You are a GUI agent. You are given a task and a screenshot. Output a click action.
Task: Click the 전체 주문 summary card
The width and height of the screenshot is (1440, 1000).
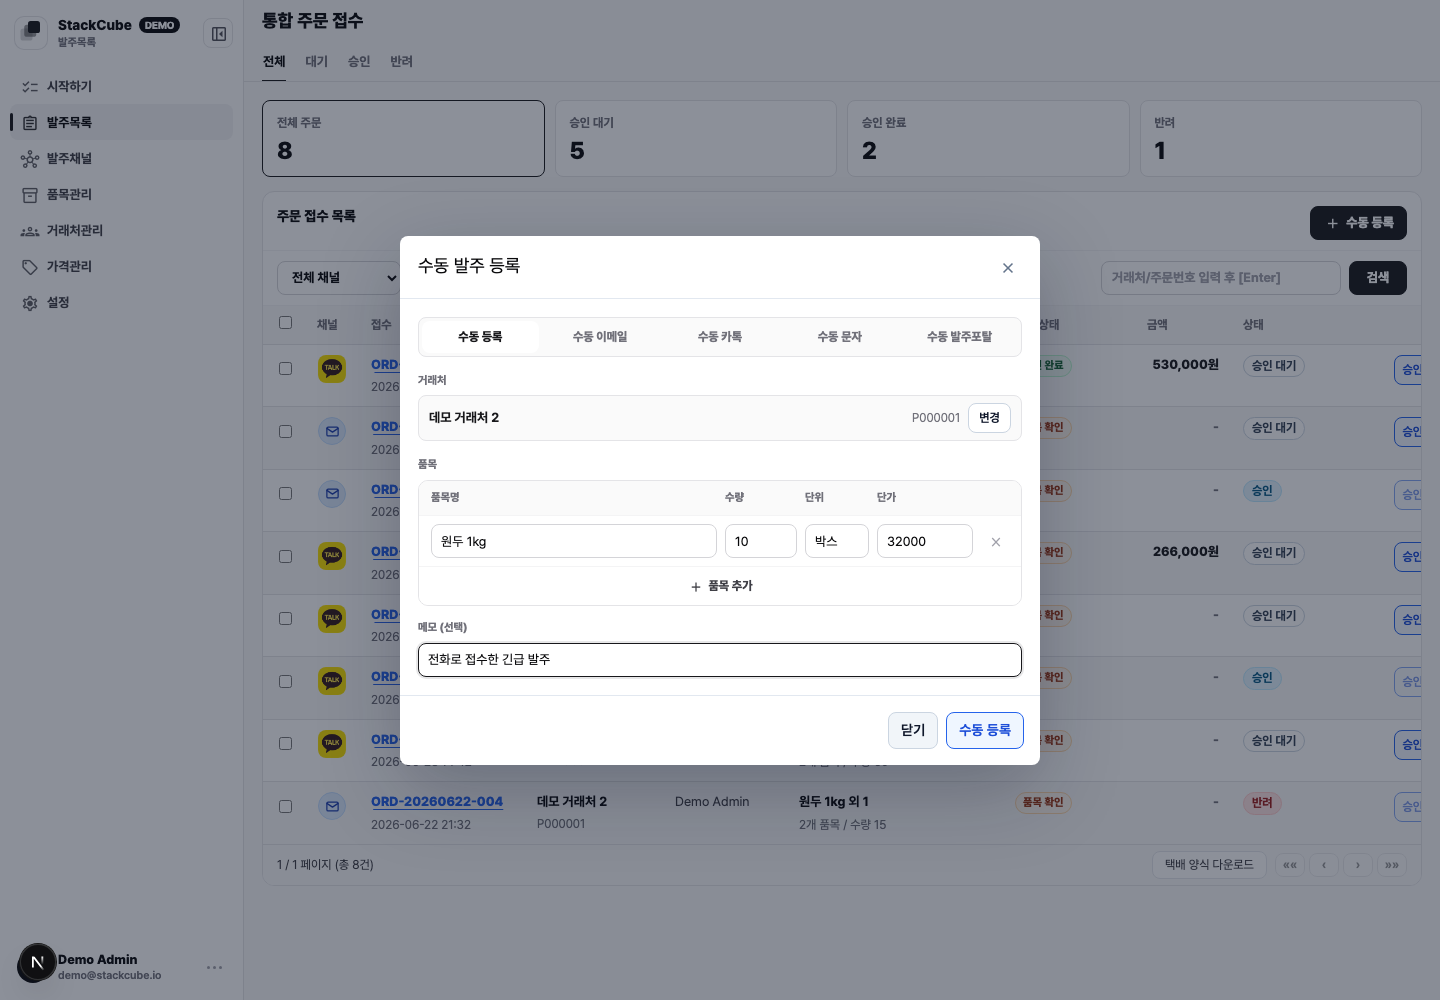click(x=403, y=138)
